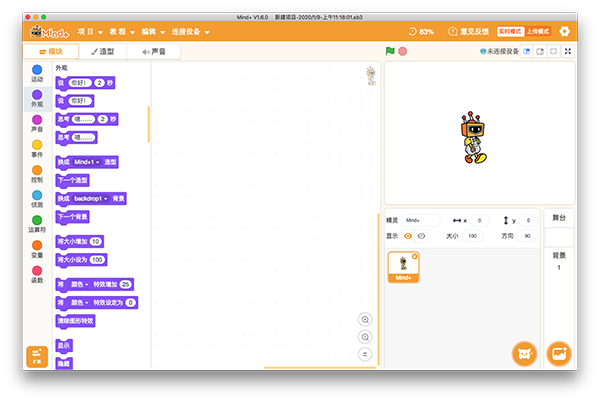
Task: Click the 显示 show block
Action: point(64,345)
